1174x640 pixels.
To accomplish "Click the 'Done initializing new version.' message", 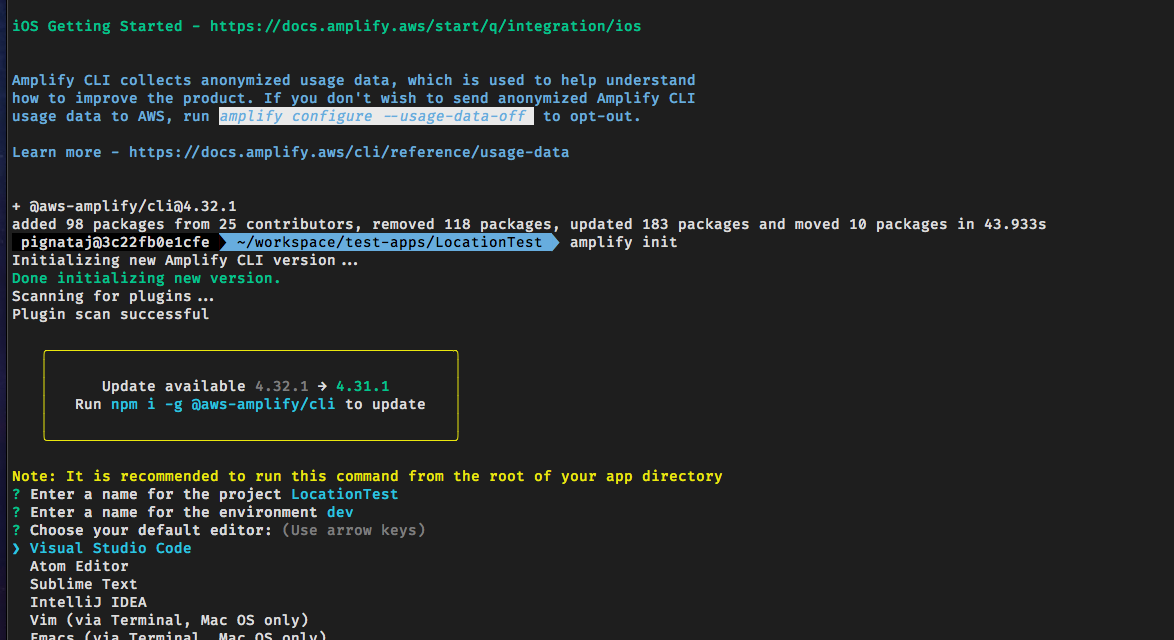I will (x=147, y=278).
